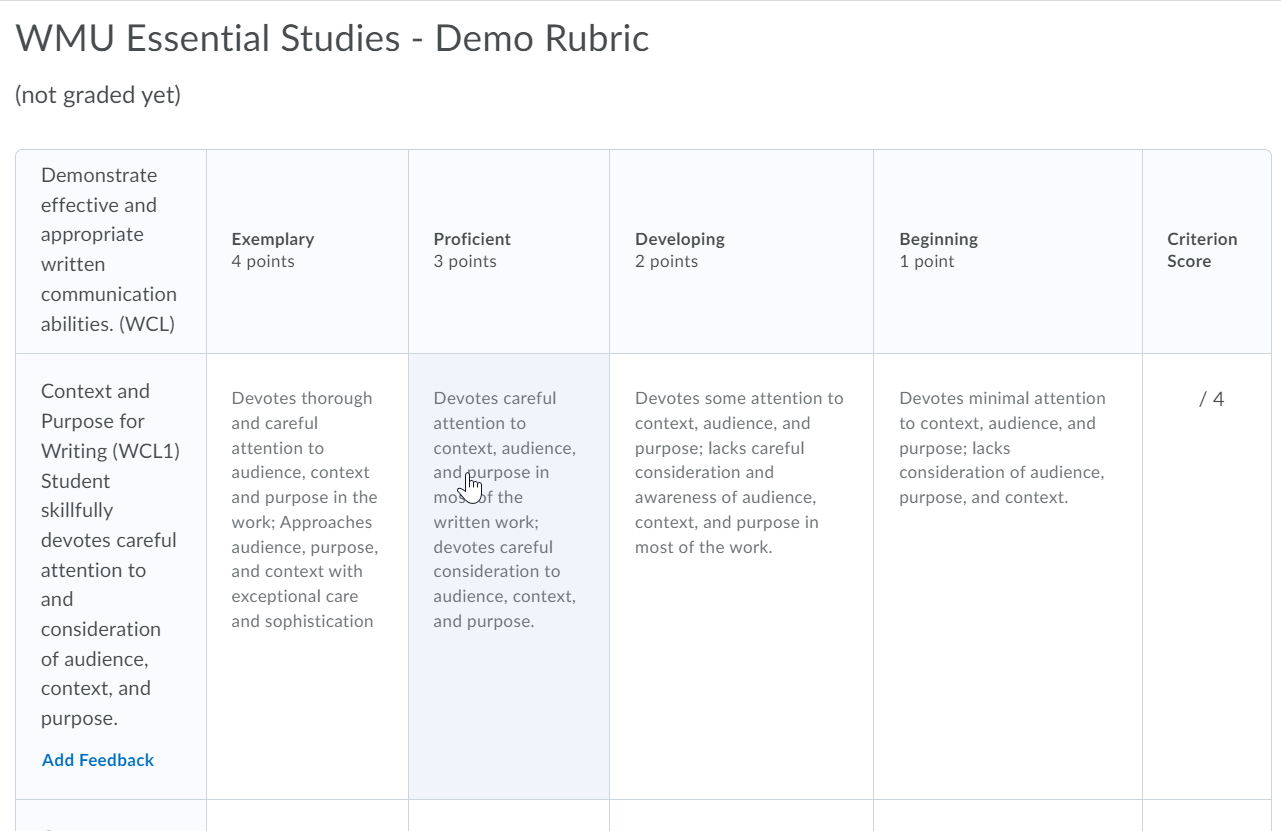Viewport: 1281px width, 831px height.
Task: Choose the Devotes minimal attention Beginning description
Action: coord(1001,447)
